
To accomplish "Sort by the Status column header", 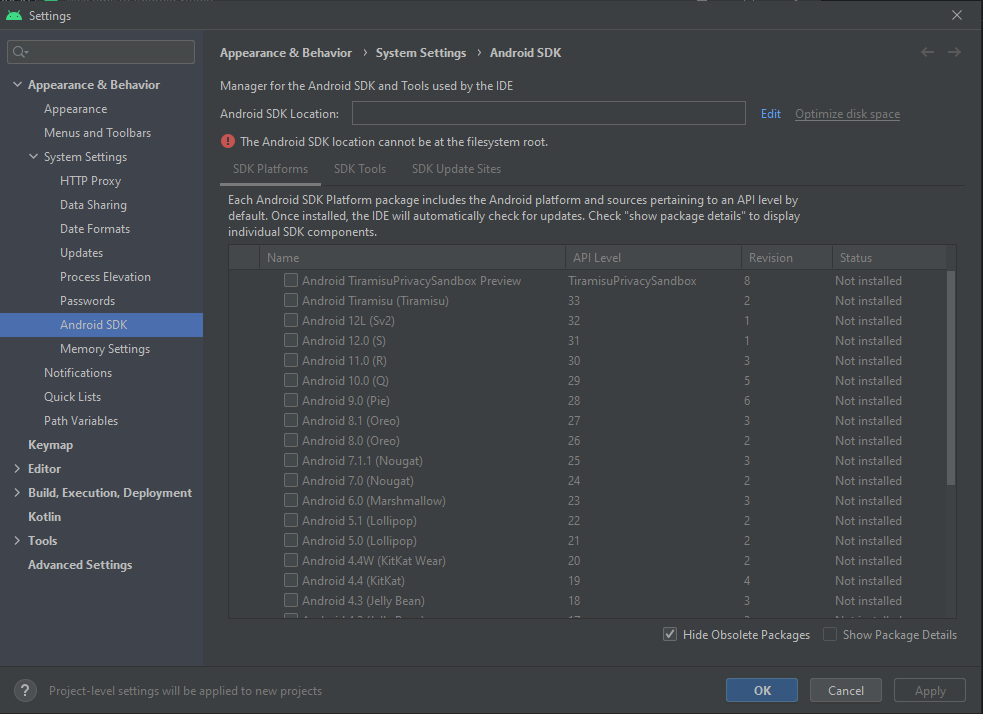I will [888, 258].
